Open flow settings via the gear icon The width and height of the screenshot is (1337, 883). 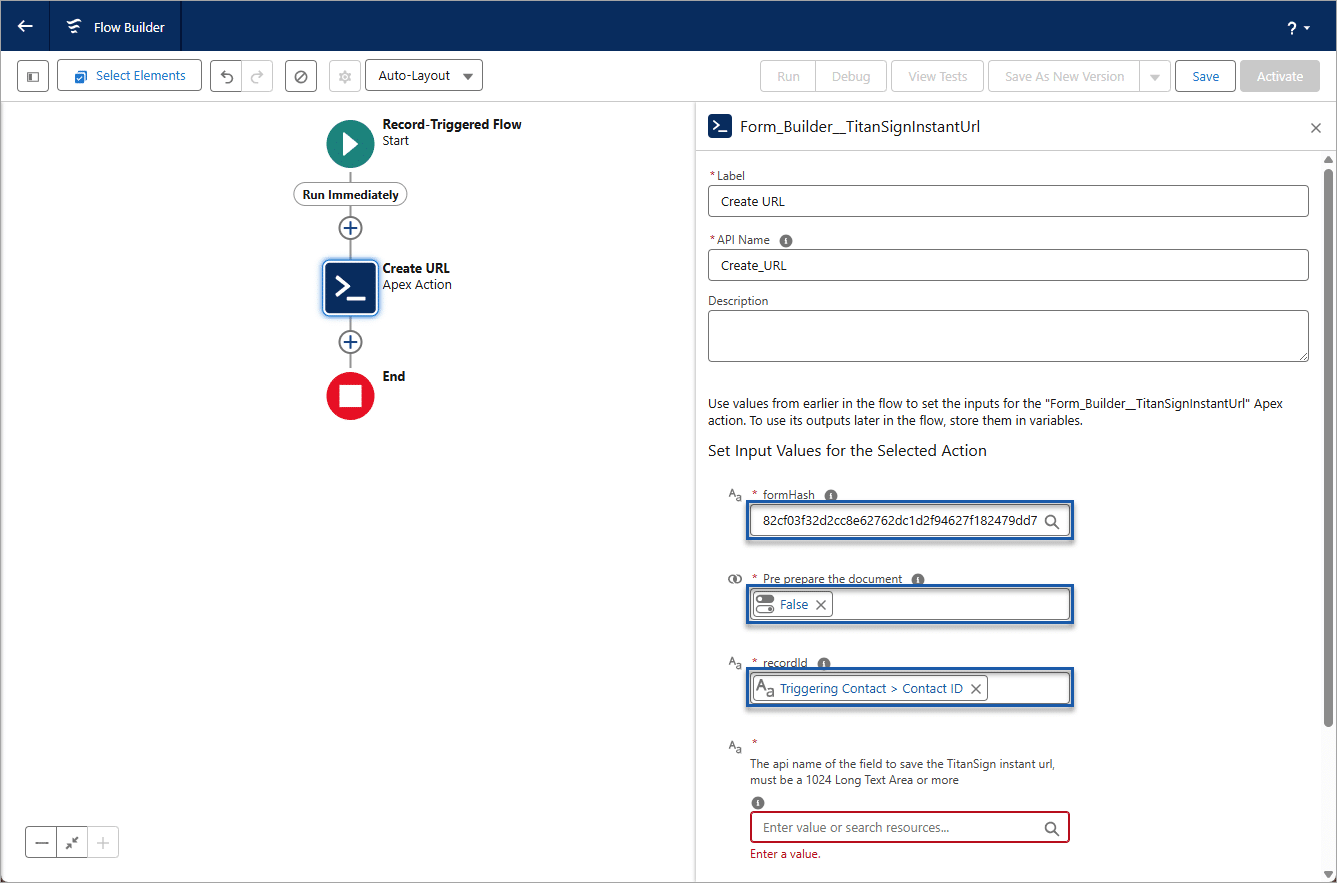pyautogui.click(x=344, y=75)
